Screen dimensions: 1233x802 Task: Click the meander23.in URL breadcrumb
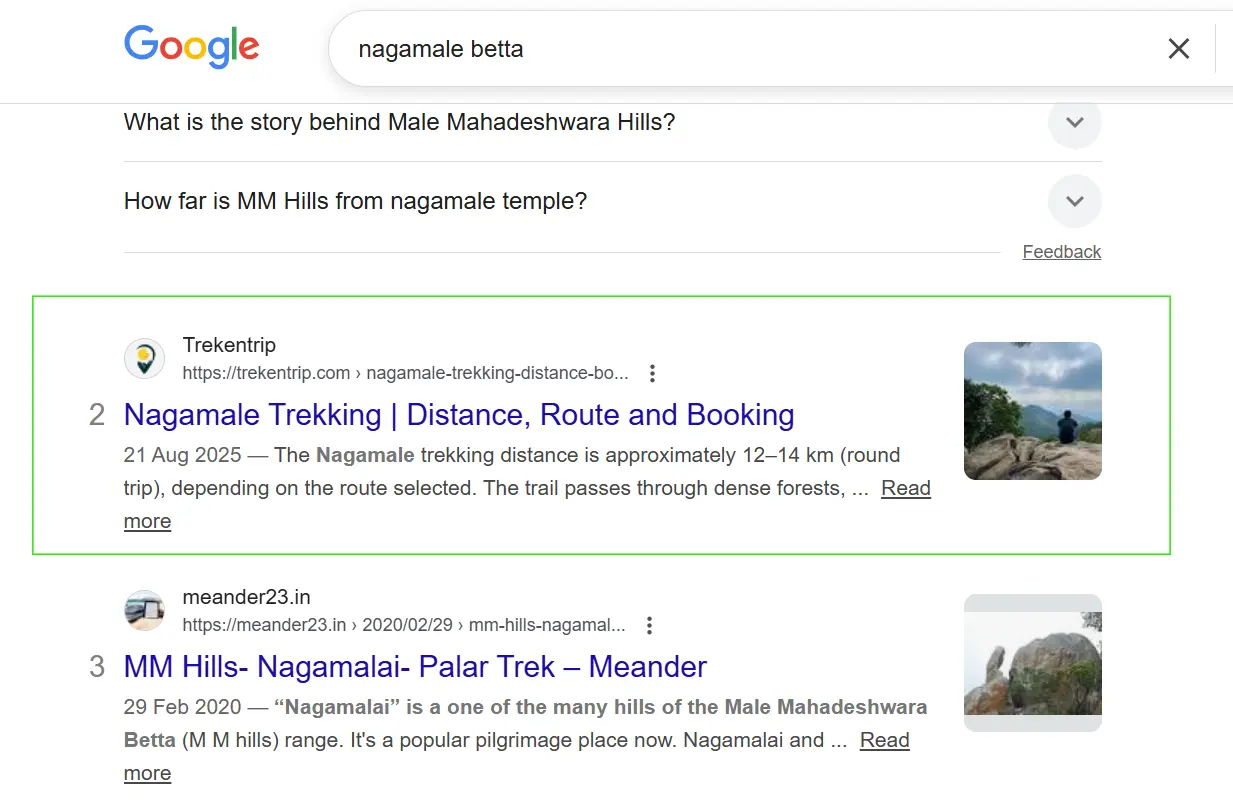(403, 625)
